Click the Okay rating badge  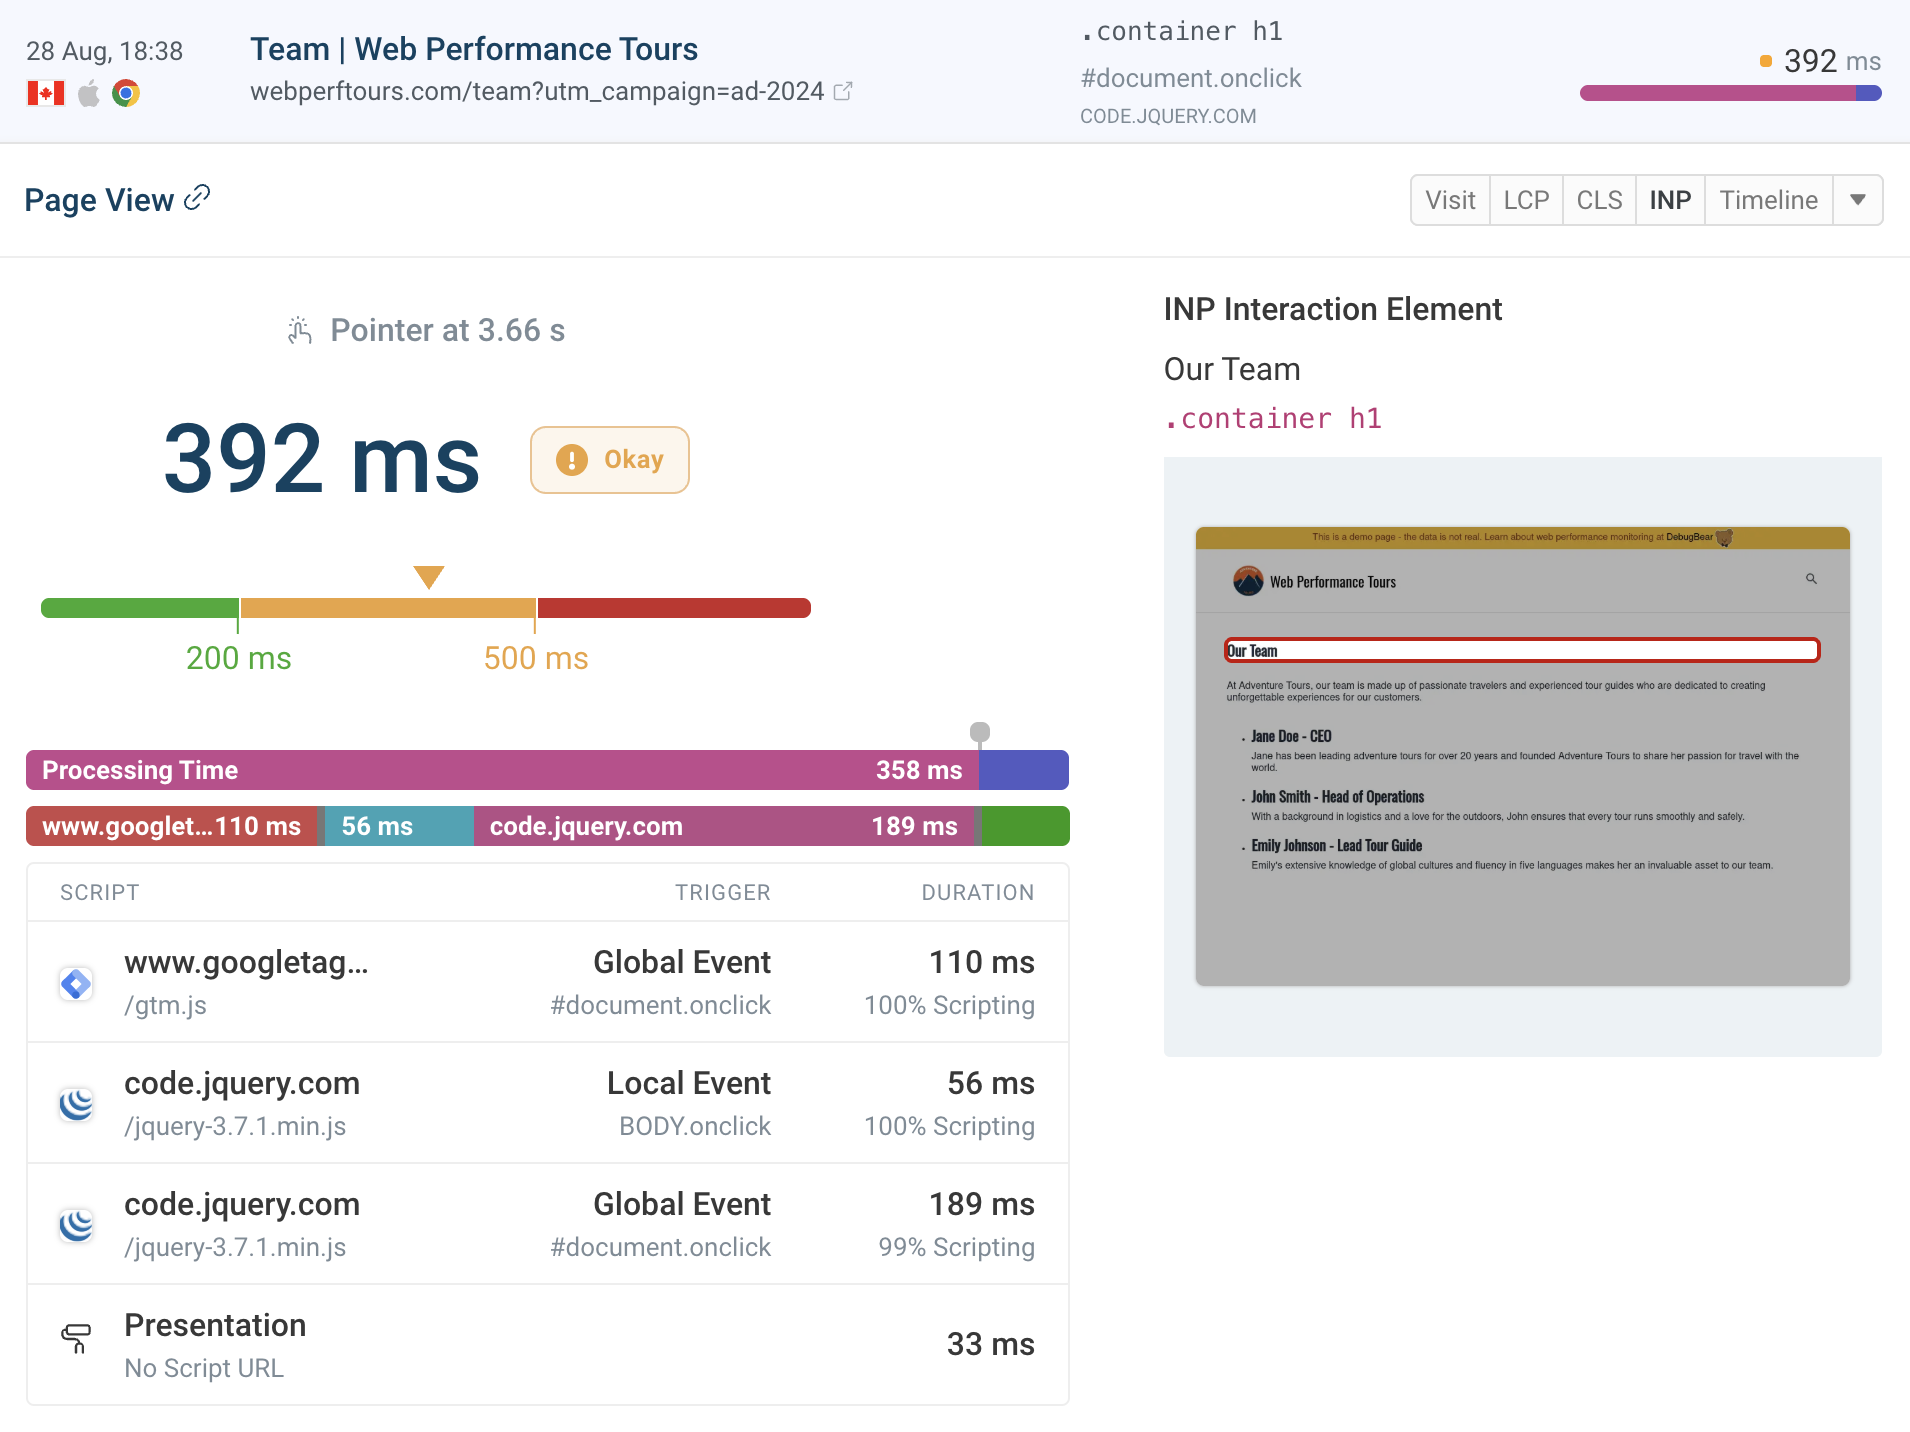coord(610,460)
